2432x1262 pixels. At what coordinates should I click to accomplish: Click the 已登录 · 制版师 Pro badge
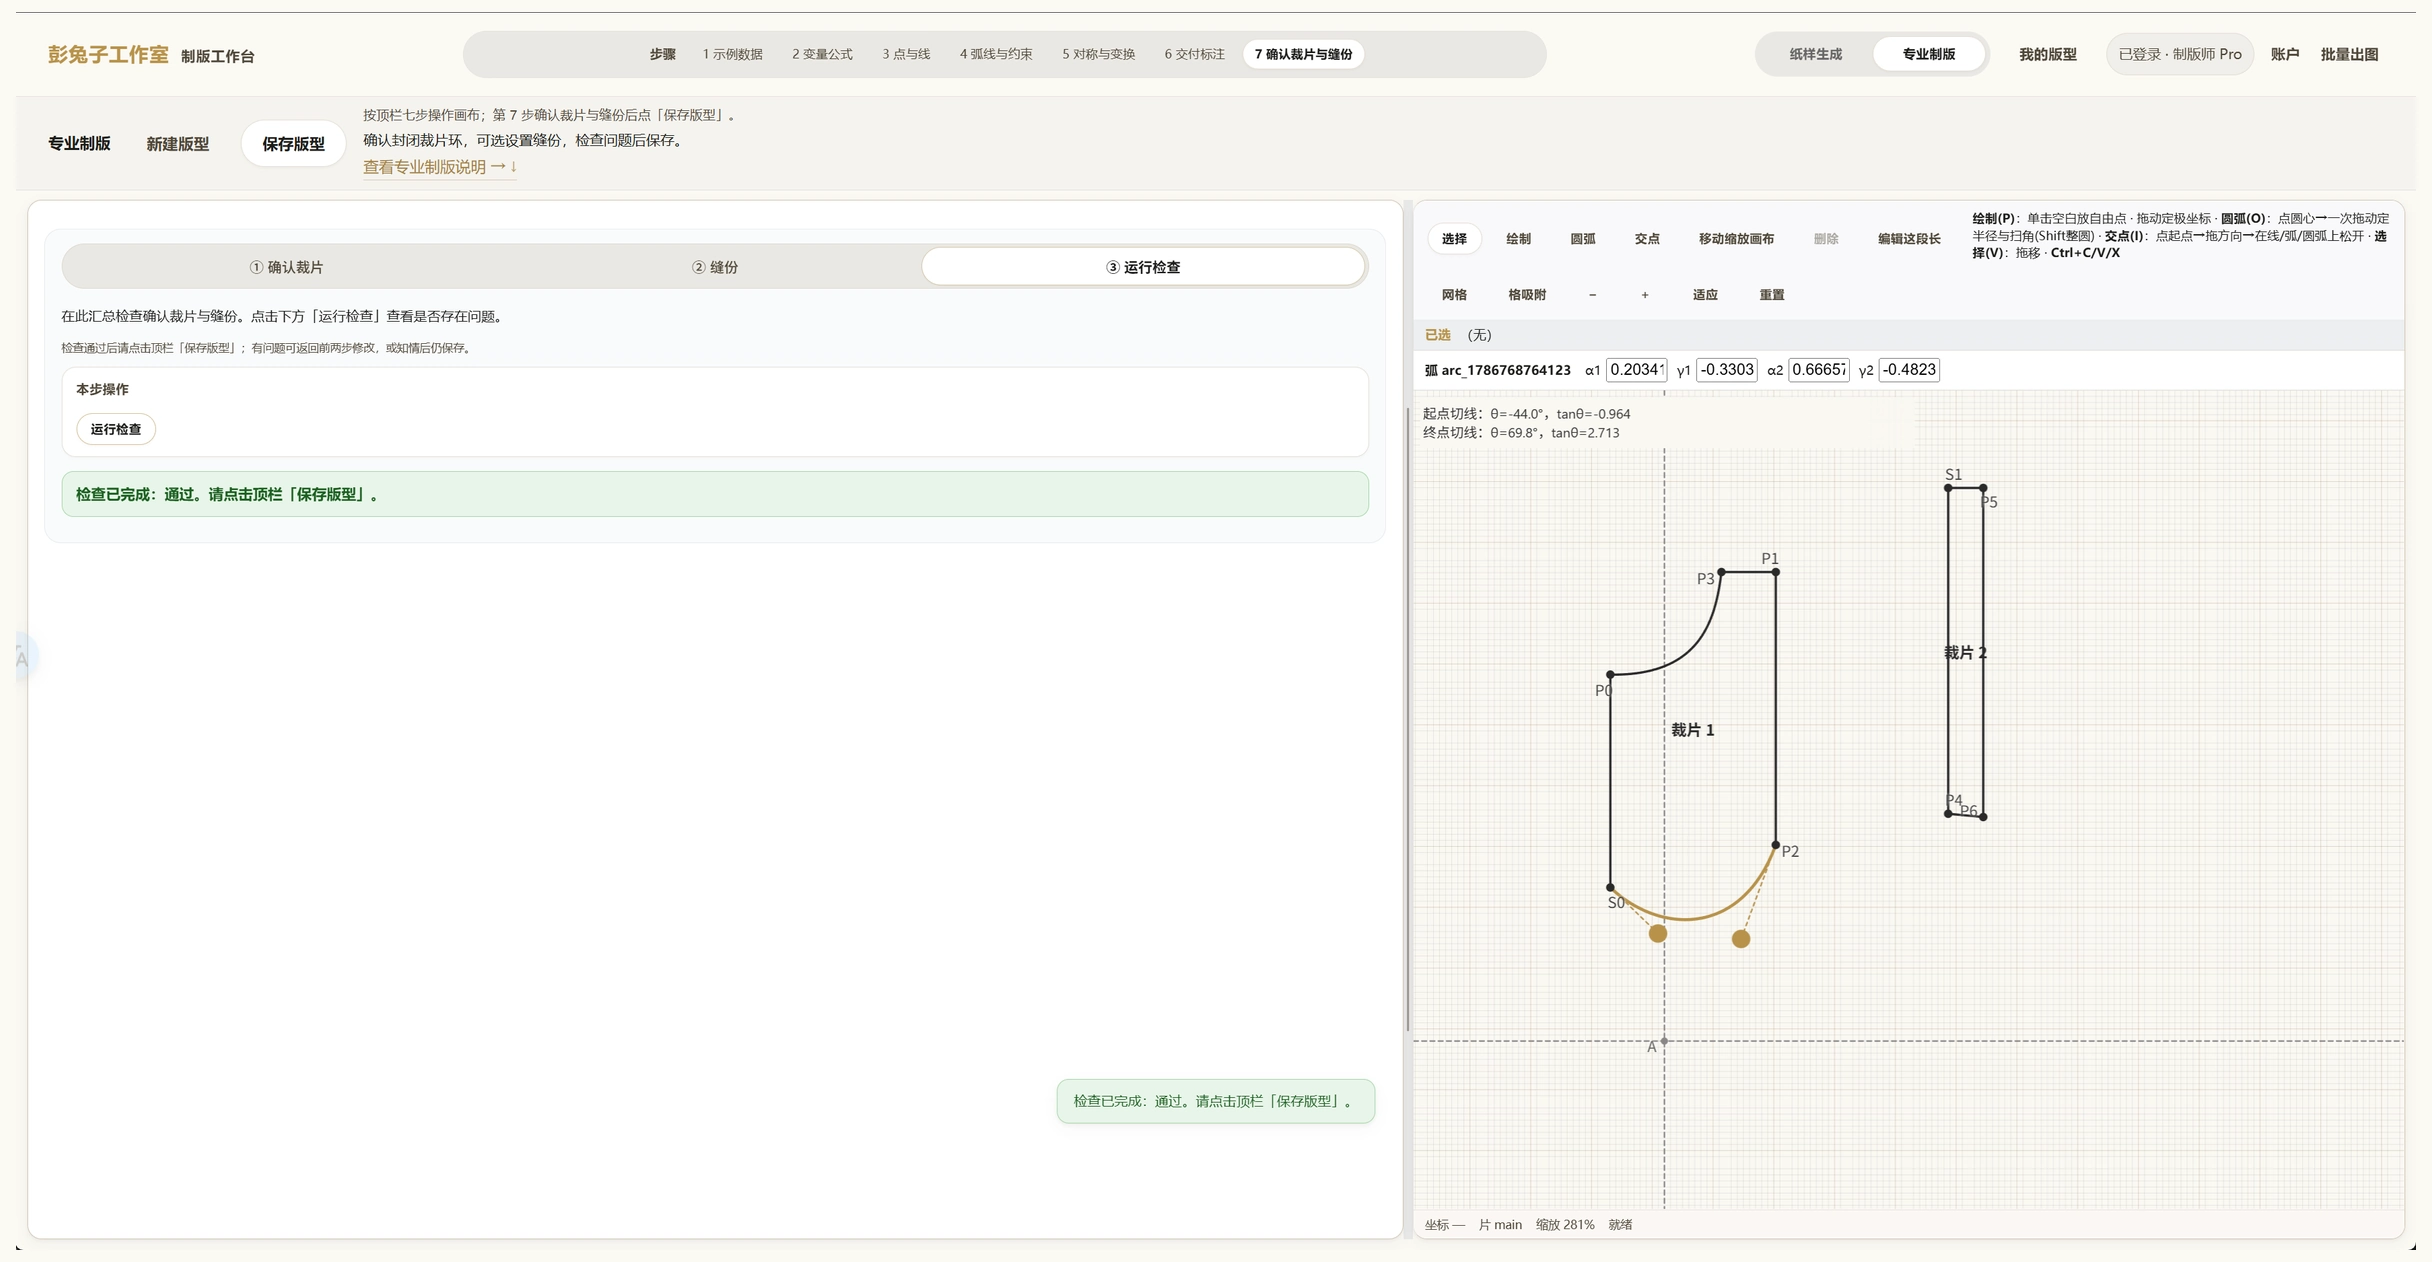pos(2179,54)
